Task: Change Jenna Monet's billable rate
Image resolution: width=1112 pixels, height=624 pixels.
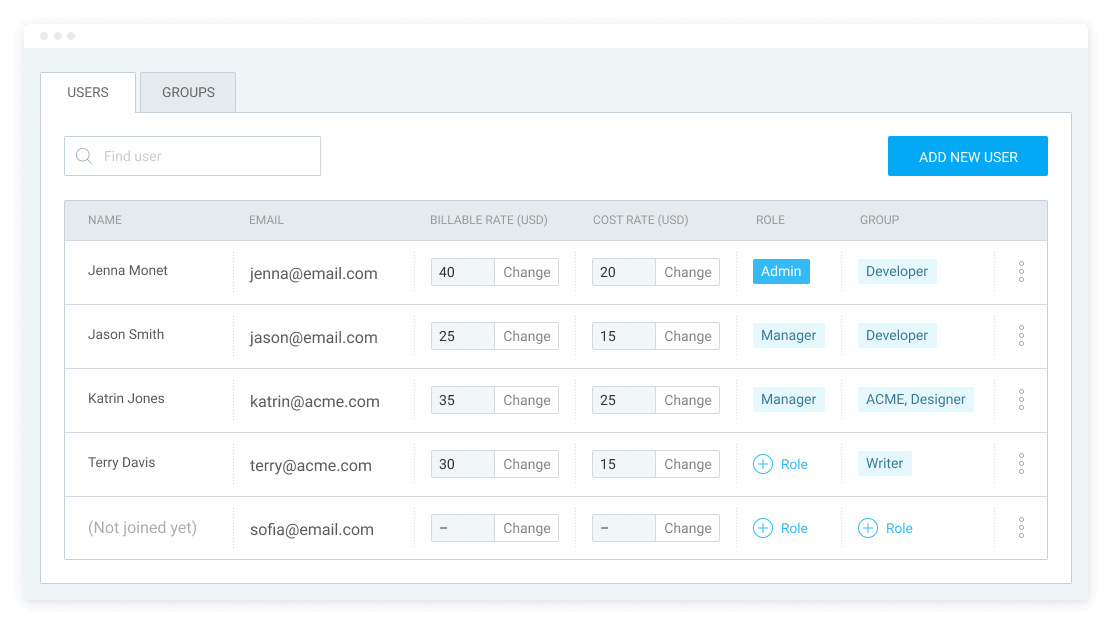Action: click(526, 272)
